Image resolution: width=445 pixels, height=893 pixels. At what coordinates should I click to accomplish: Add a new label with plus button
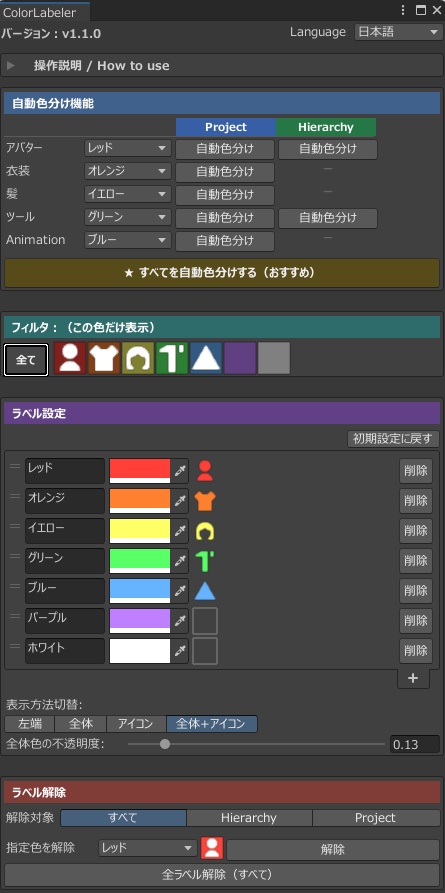pos(414,678)
